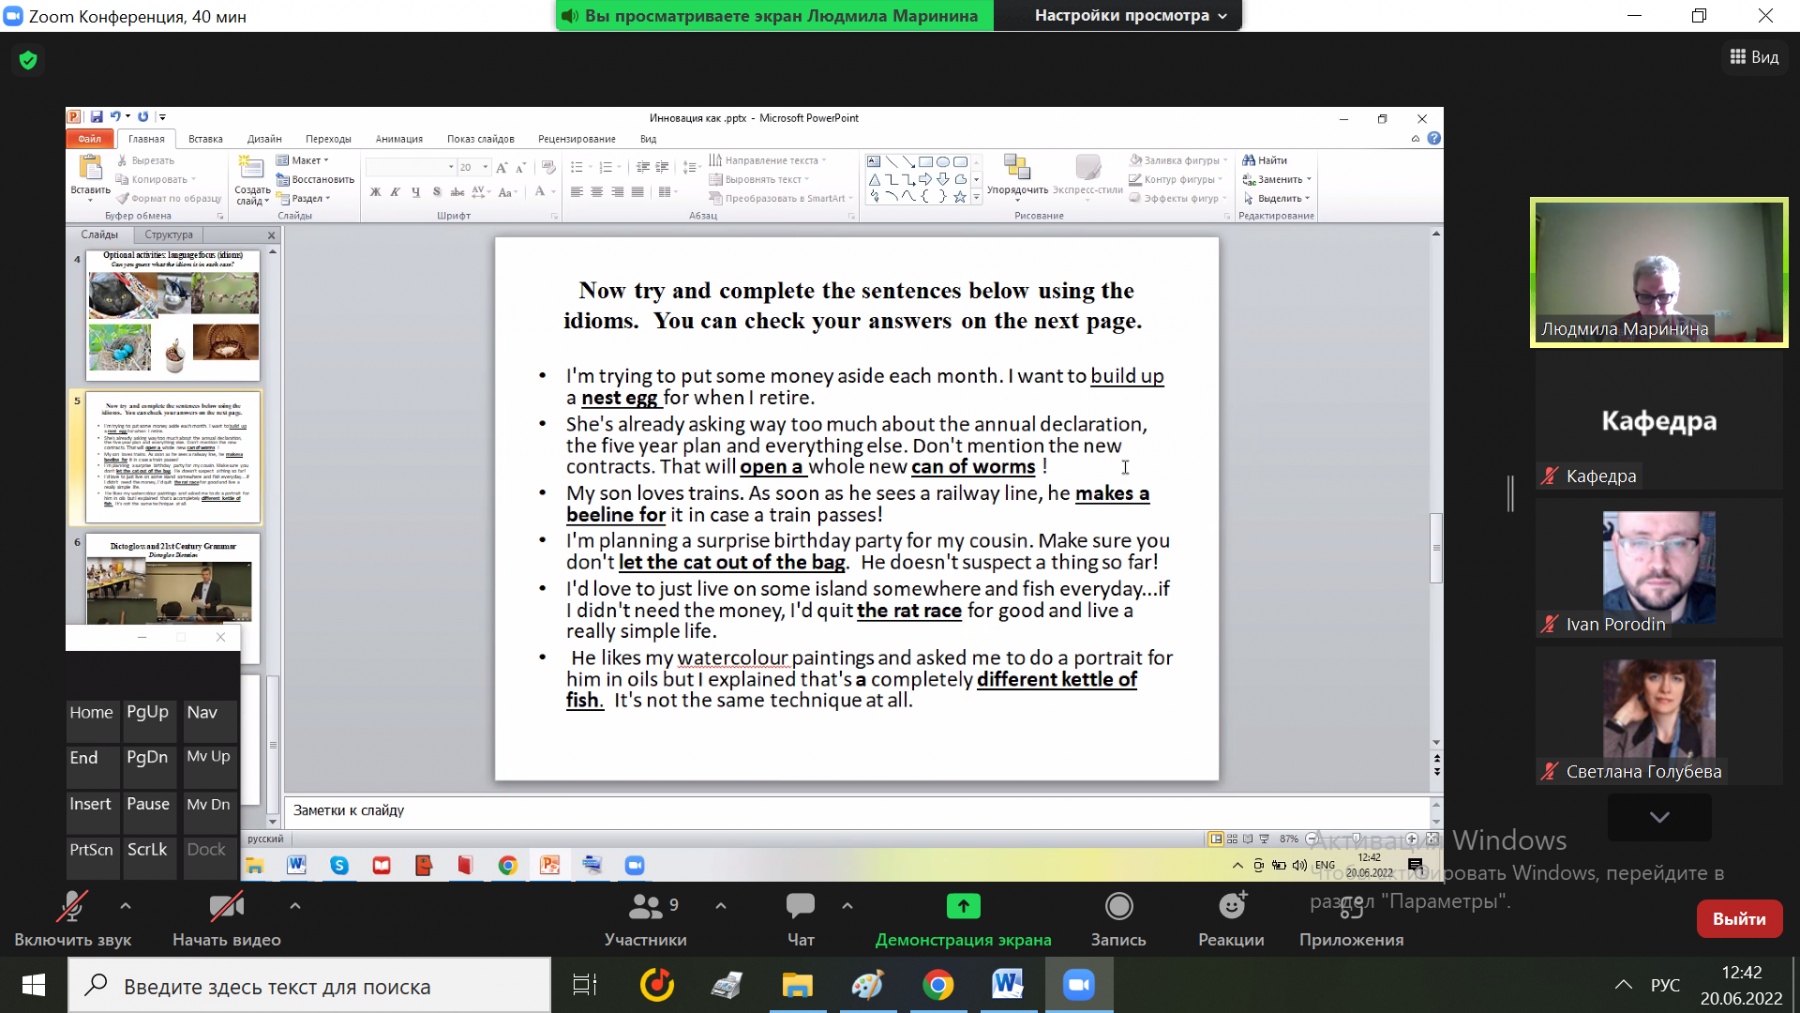Open Реакции reactions menu
This screenshot has height=1013, width=1800.
pos(1231,919)
